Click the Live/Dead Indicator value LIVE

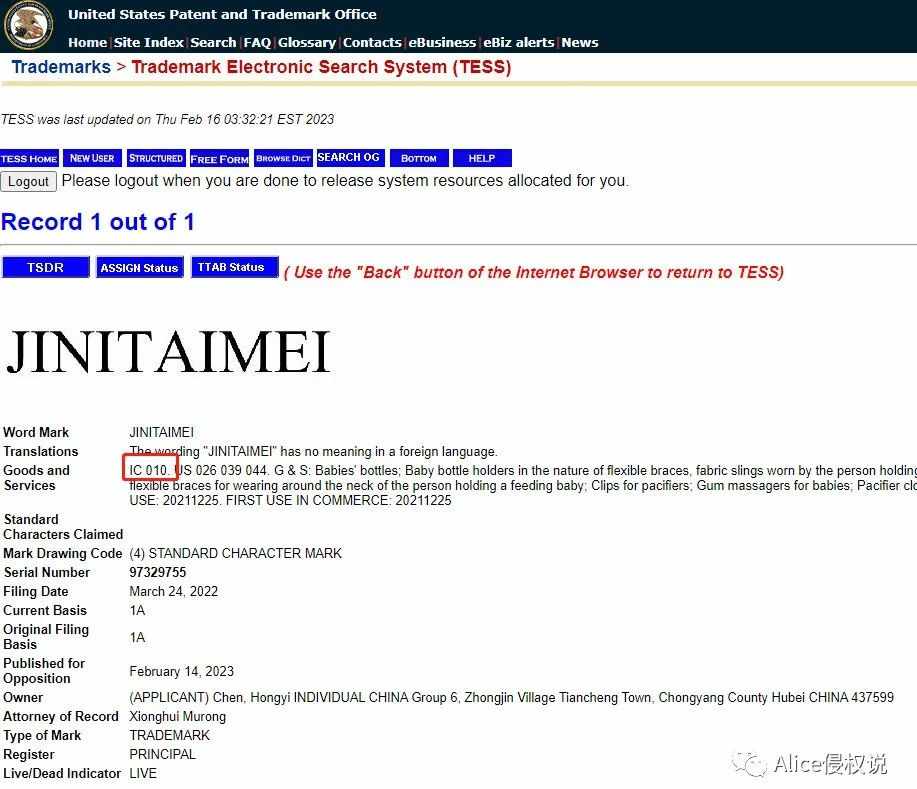pos(143,773)
